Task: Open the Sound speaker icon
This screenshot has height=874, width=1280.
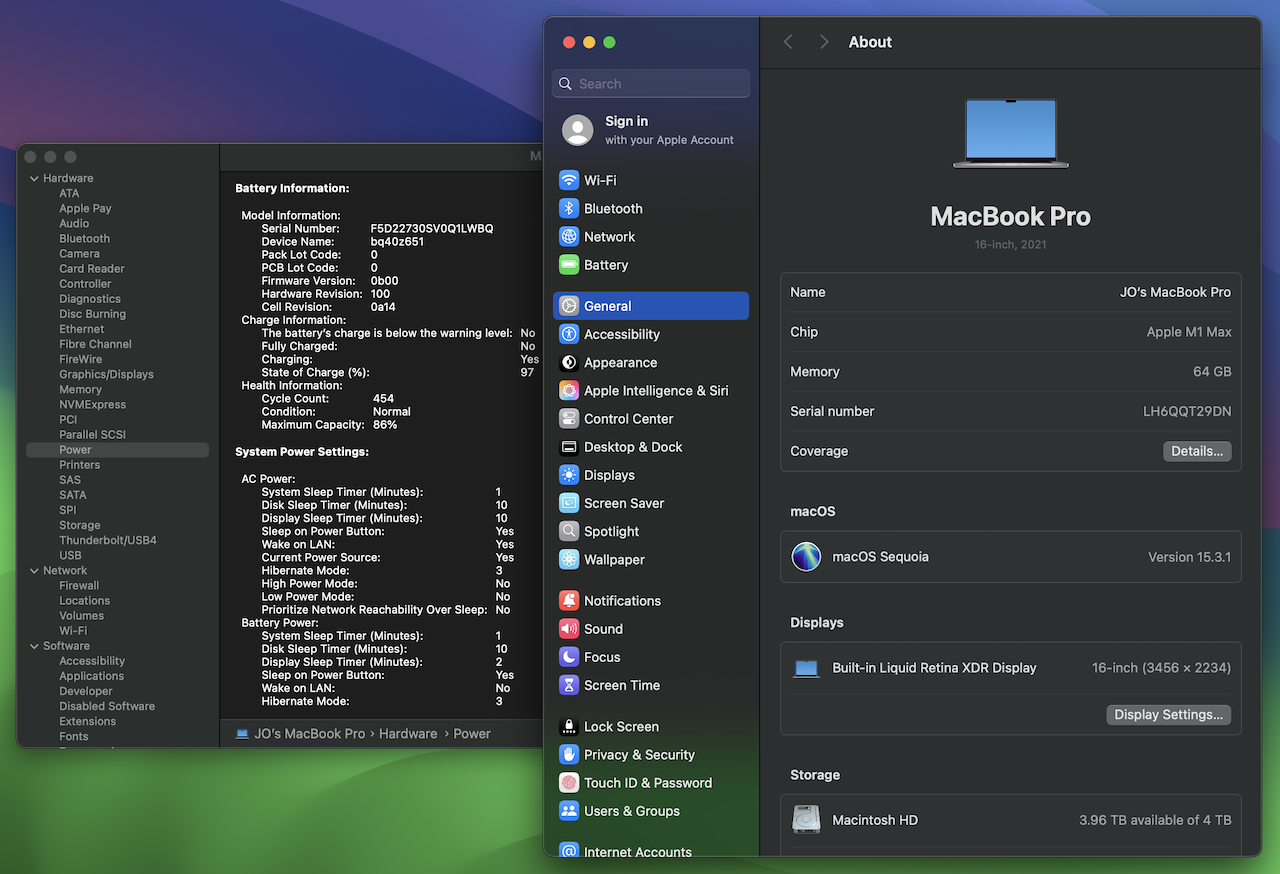Action: click(569, 628)
